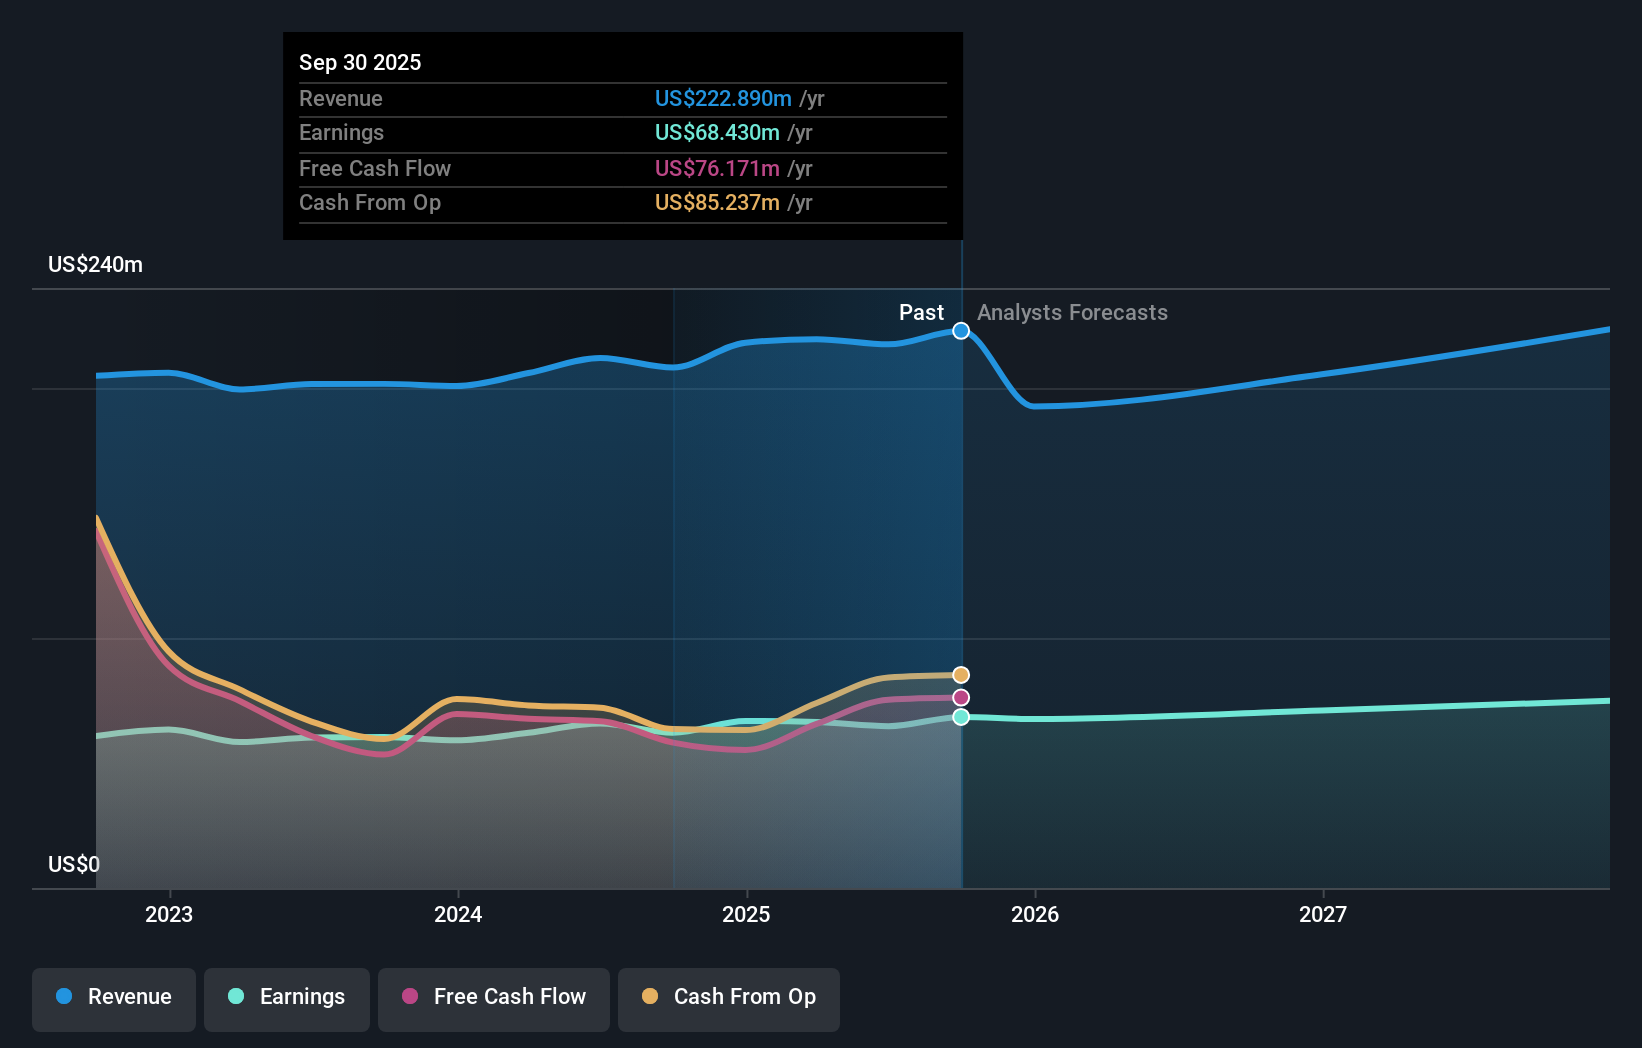The width and height of the screenshot is (1642, 1048).
Task: Click the 2027 label on the x-axis
Action: [1324, 914]
